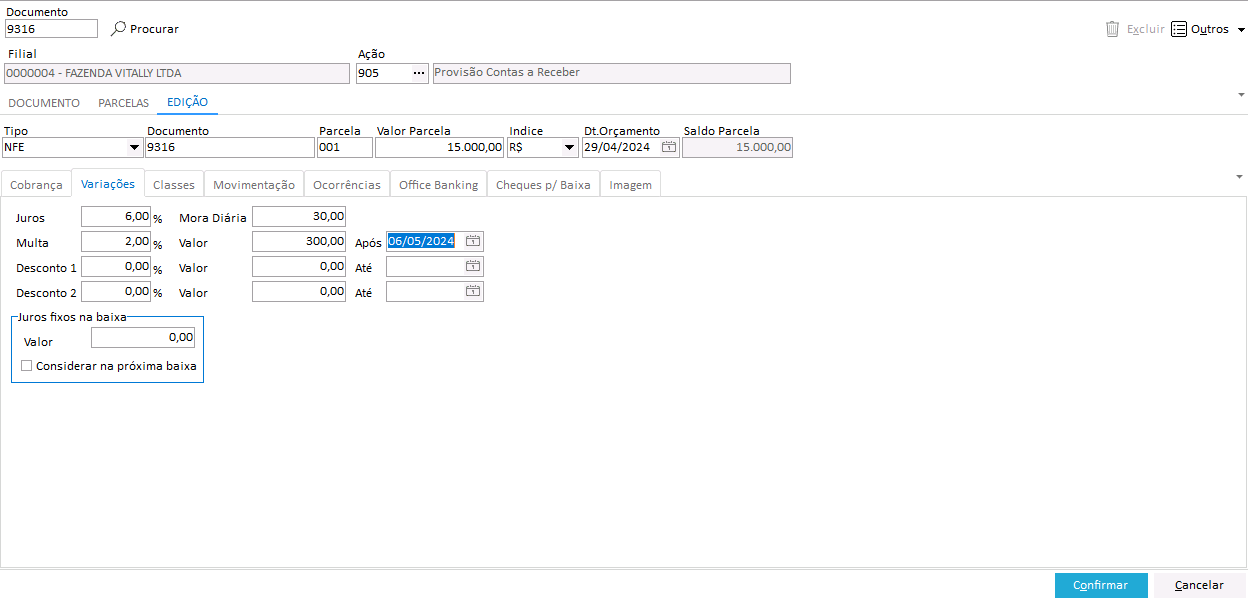Click the Procurar magnifier icon

click(x=118, y=29)
